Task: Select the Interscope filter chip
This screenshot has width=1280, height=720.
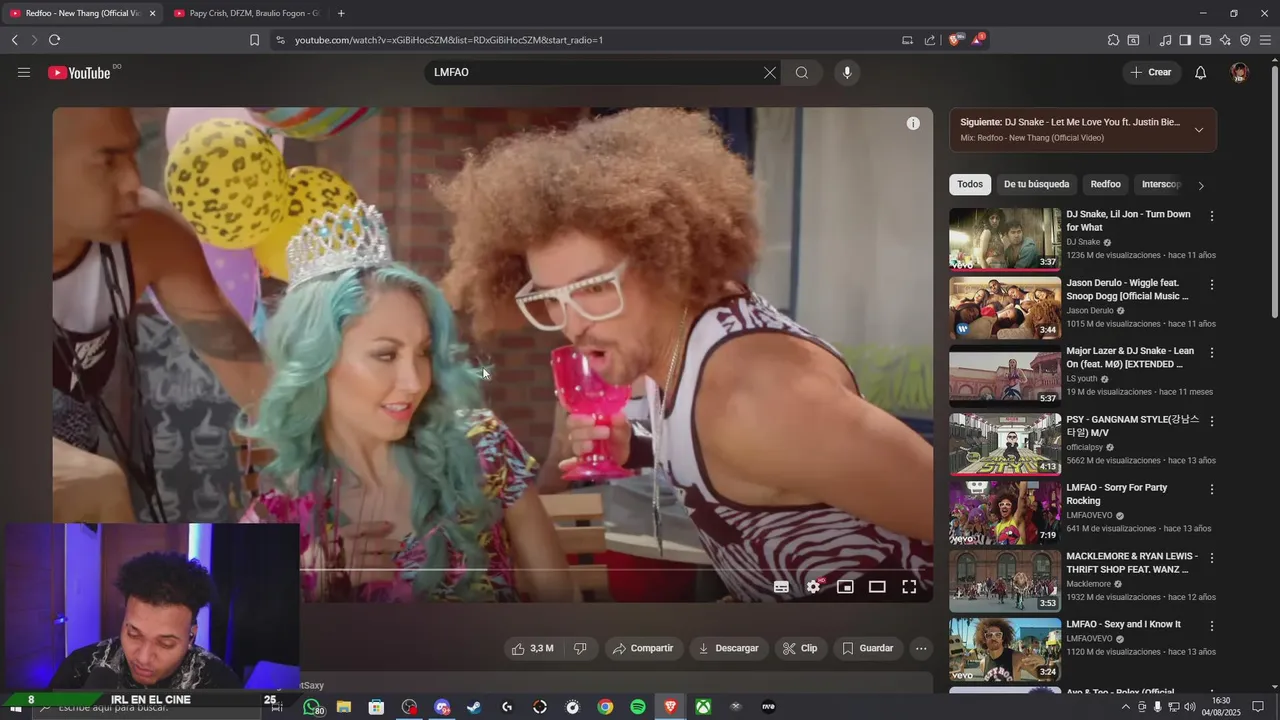Action: point(1161,184)
